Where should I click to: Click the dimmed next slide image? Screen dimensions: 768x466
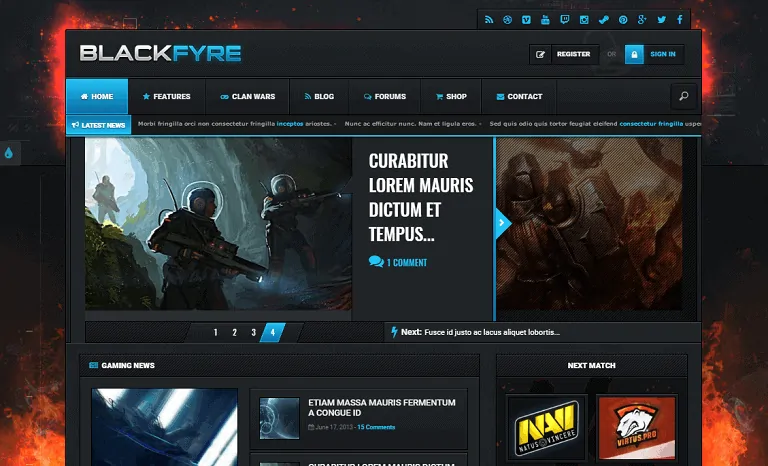(x=590, y=223)
